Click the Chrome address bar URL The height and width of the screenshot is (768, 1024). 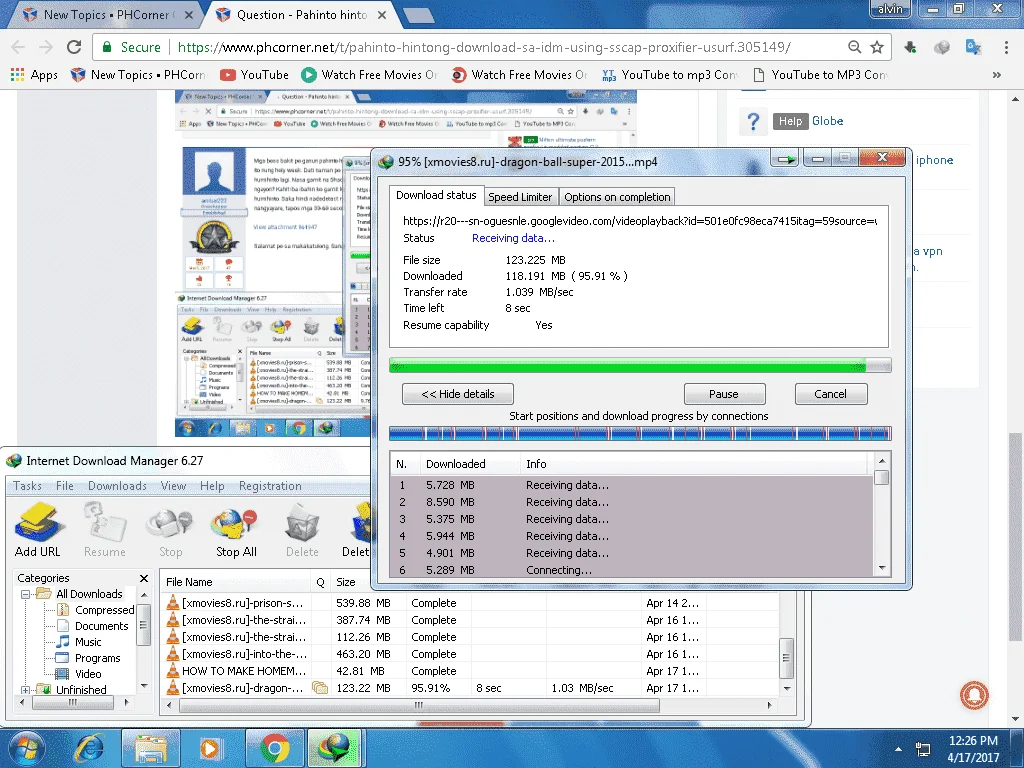[x=484, y=47]
